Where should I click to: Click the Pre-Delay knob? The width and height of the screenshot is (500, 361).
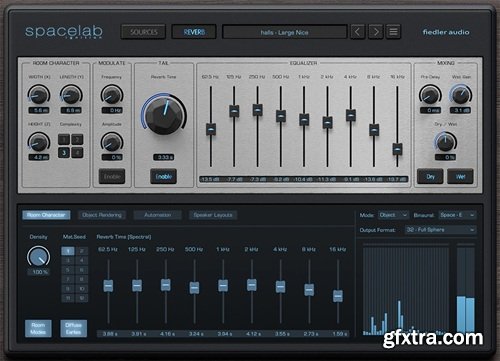tap(430, 95)
